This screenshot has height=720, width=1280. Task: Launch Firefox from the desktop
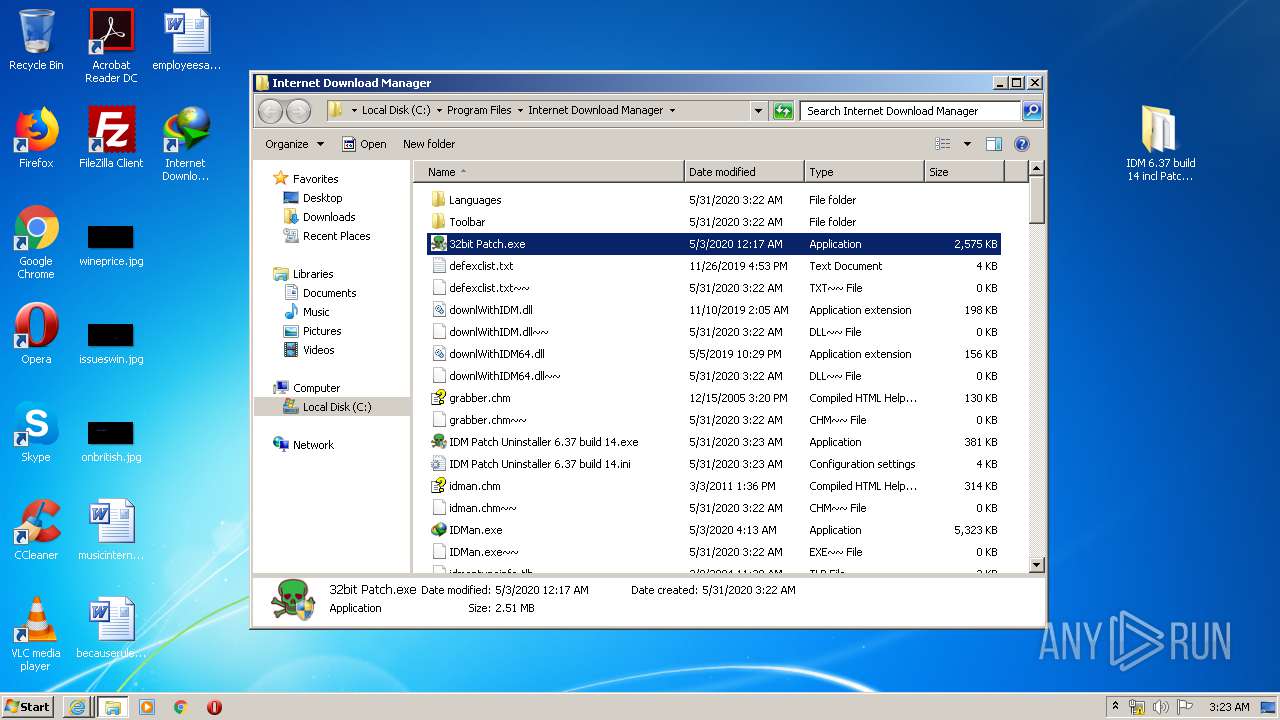(x=36, y=138)
